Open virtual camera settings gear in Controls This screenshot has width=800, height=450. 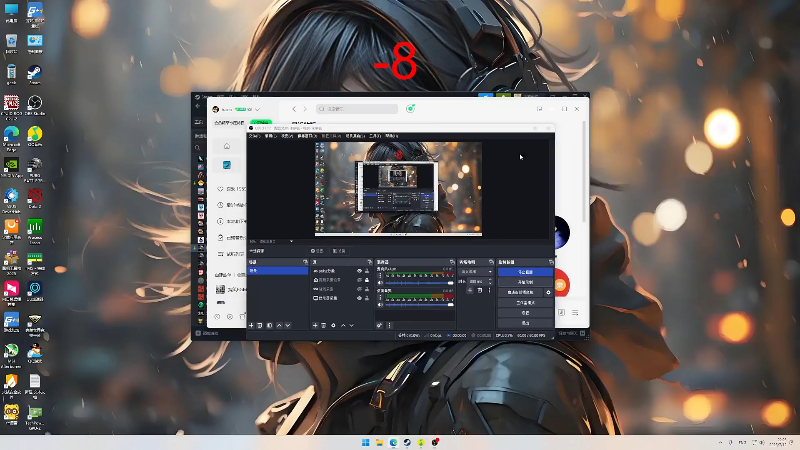(x=548, y=292)
